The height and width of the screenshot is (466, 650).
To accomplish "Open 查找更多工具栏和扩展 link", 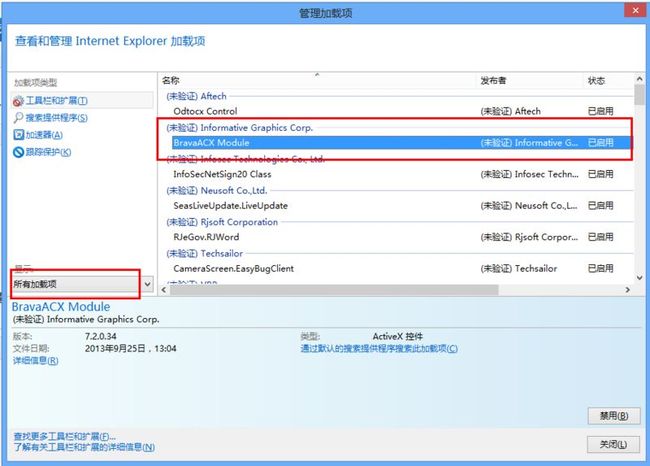I will 65,437.
